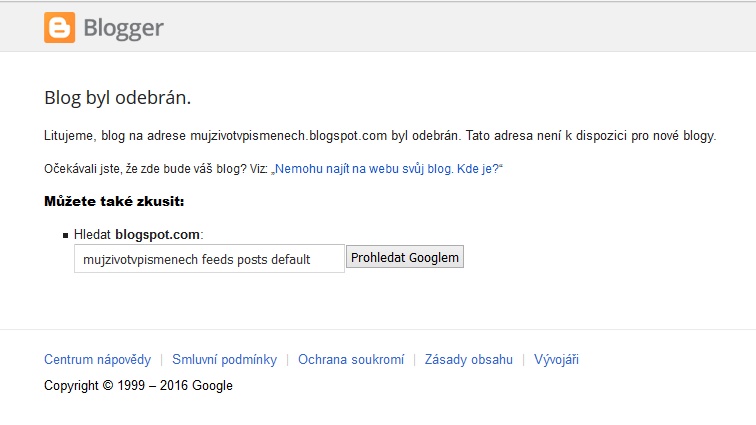756x425 pixels.
Task: Focus the blogspot search text field
Action: [209, 259]
